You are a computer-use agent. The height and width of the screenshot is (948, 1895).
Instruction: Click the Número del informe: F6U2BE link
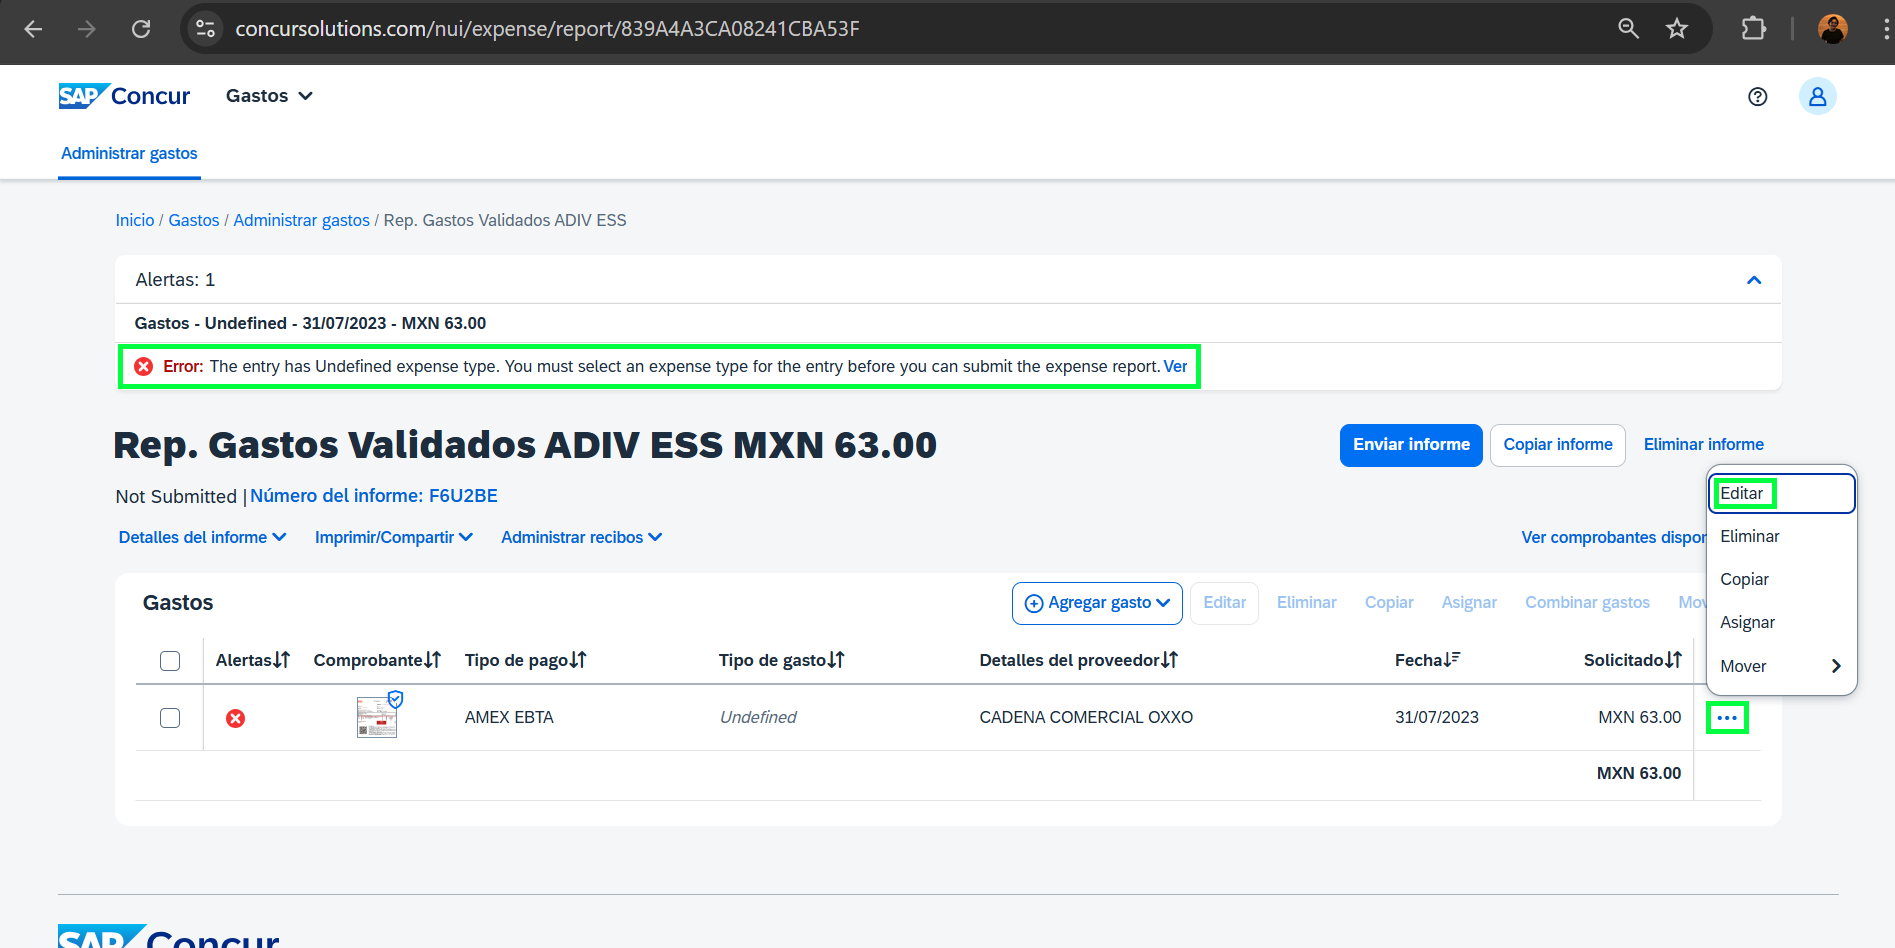coord(374,496)
